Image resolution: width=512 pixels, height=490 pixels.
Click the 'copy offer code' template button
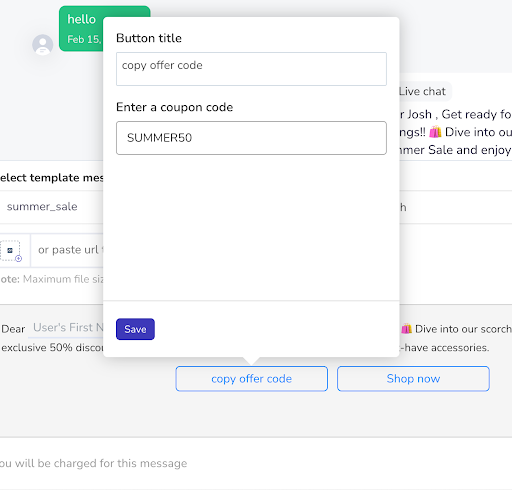click(252, 379)
